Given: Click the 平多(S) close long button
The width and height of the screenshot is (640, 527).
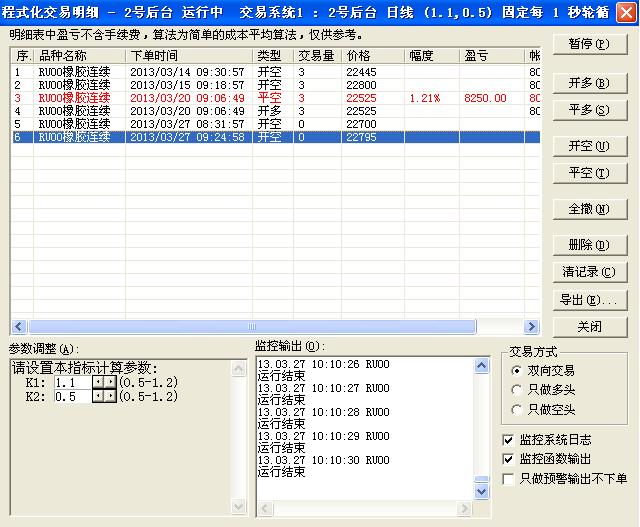Looking at the screenshot, I should tap(589, 110).
